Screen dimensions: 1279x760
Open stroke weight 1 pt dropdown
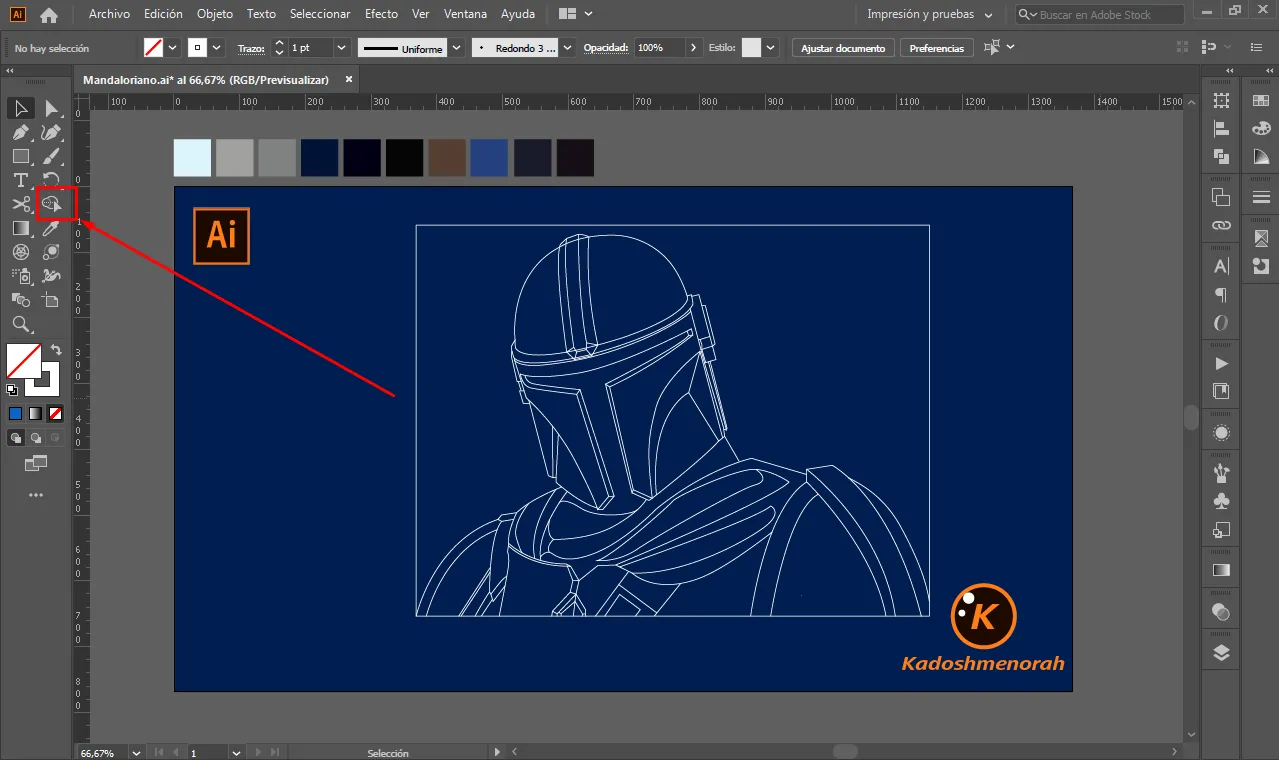(x=342, y=48)
